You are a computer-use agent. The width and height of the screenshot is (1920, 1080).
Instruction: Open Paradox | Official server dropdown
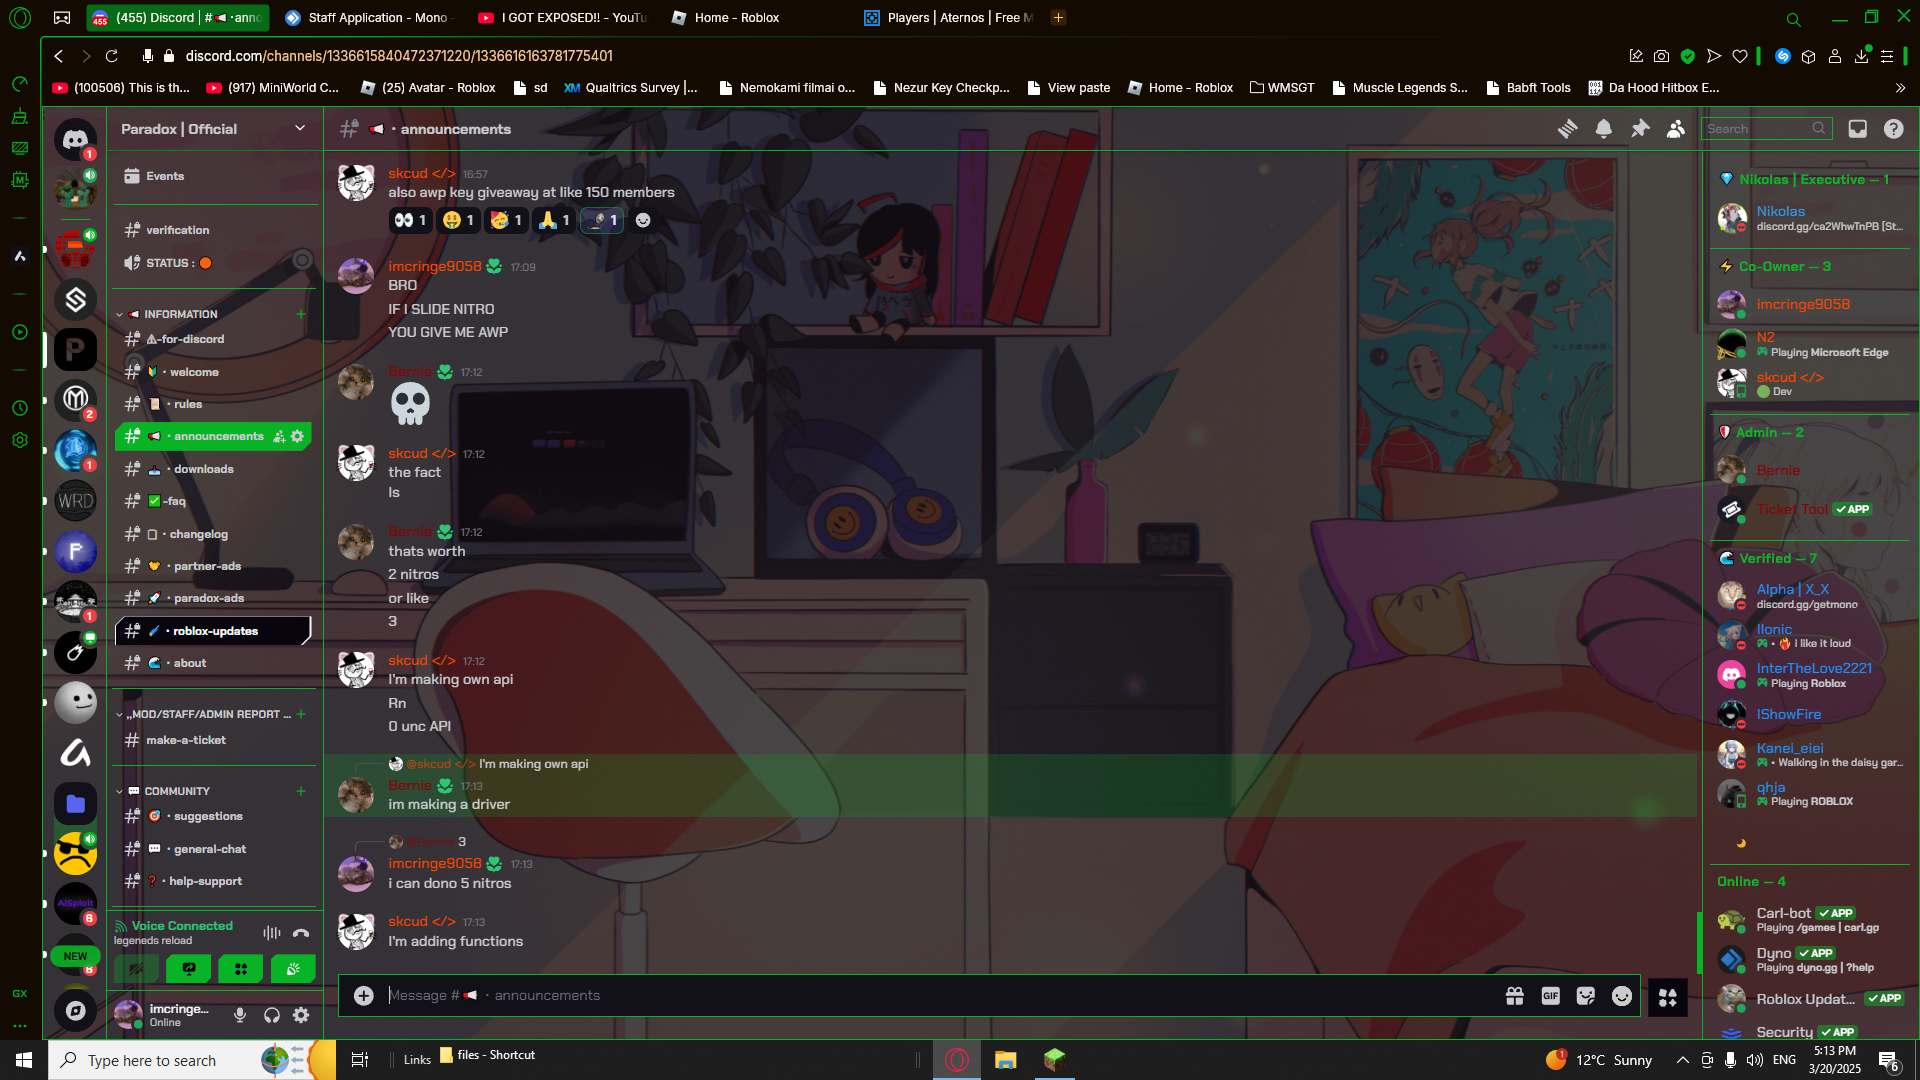299,129
